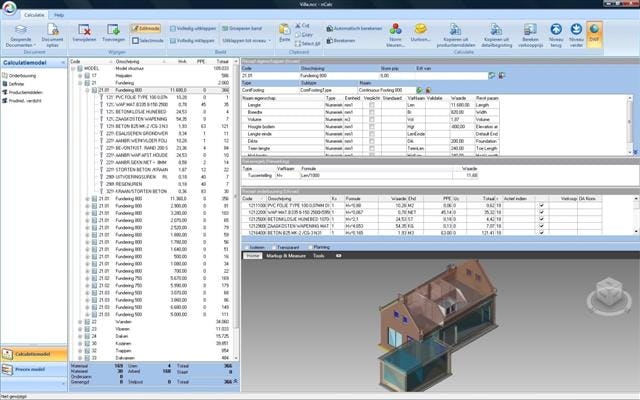The height and width of the screenshot is (400, 640).
Task: Open the Help ribbon tab
Action: (59, 16)
